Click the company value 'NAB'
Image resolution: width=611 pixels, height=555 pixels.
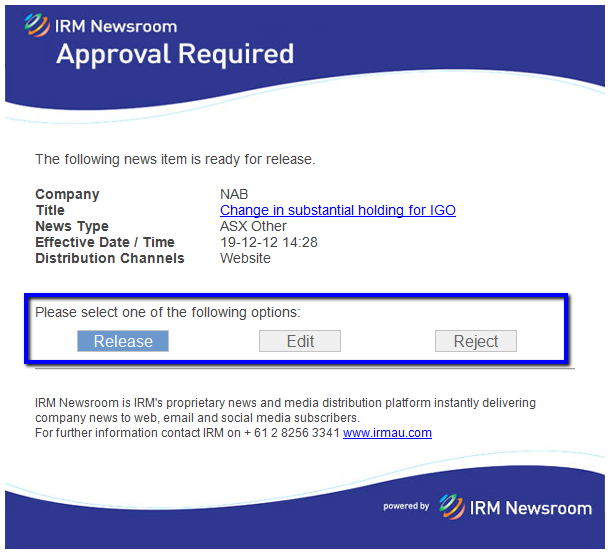coord(234,194)
